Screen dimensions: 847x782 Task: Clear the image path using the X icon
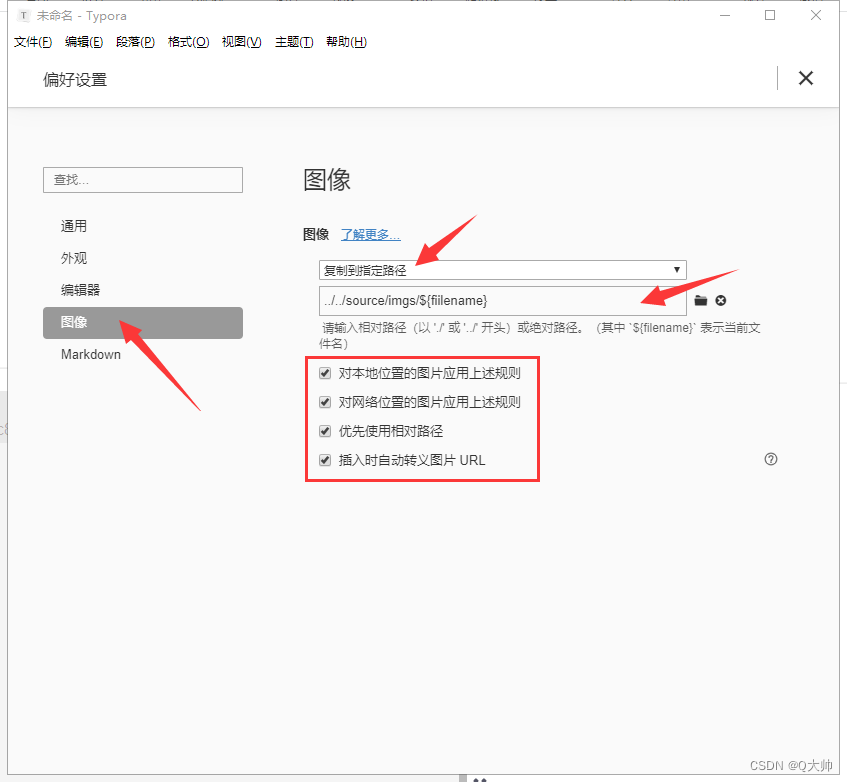[721, 300]
